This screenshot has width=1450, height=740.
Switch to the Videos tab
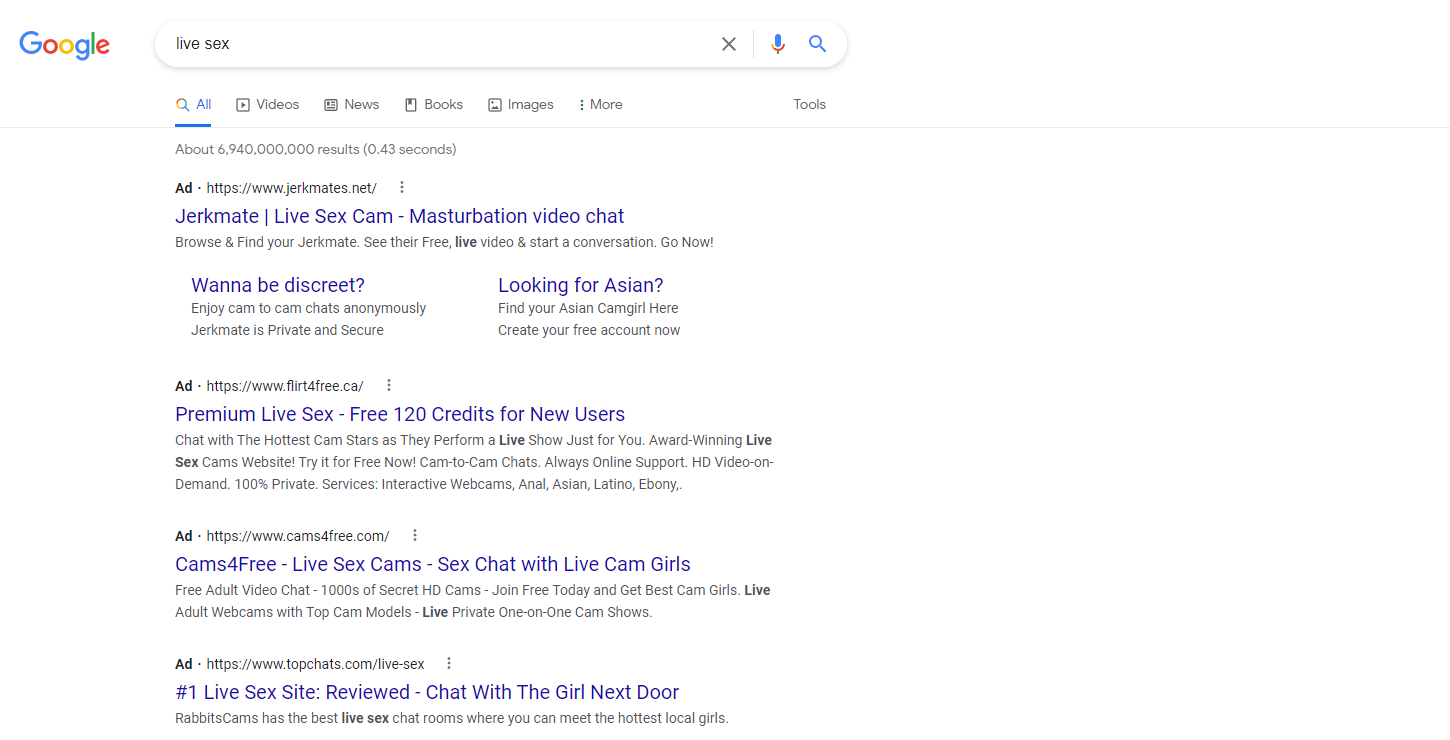point(268,105)
